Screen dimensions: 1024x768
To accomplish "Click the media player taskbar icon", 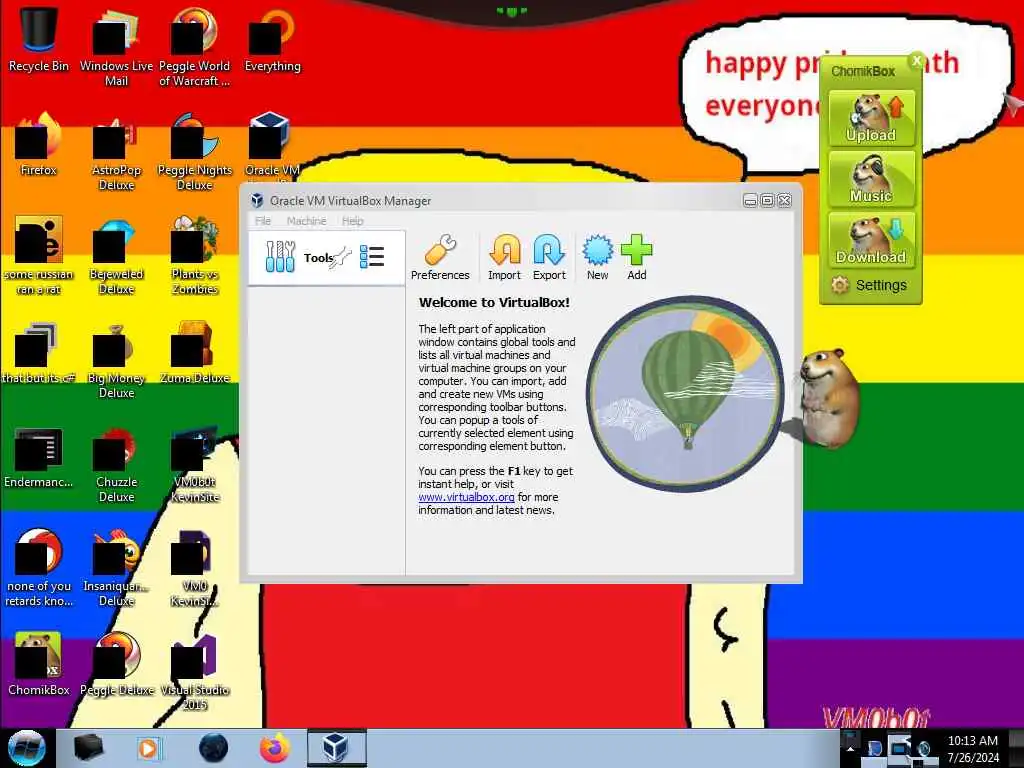I will (148, 748).
